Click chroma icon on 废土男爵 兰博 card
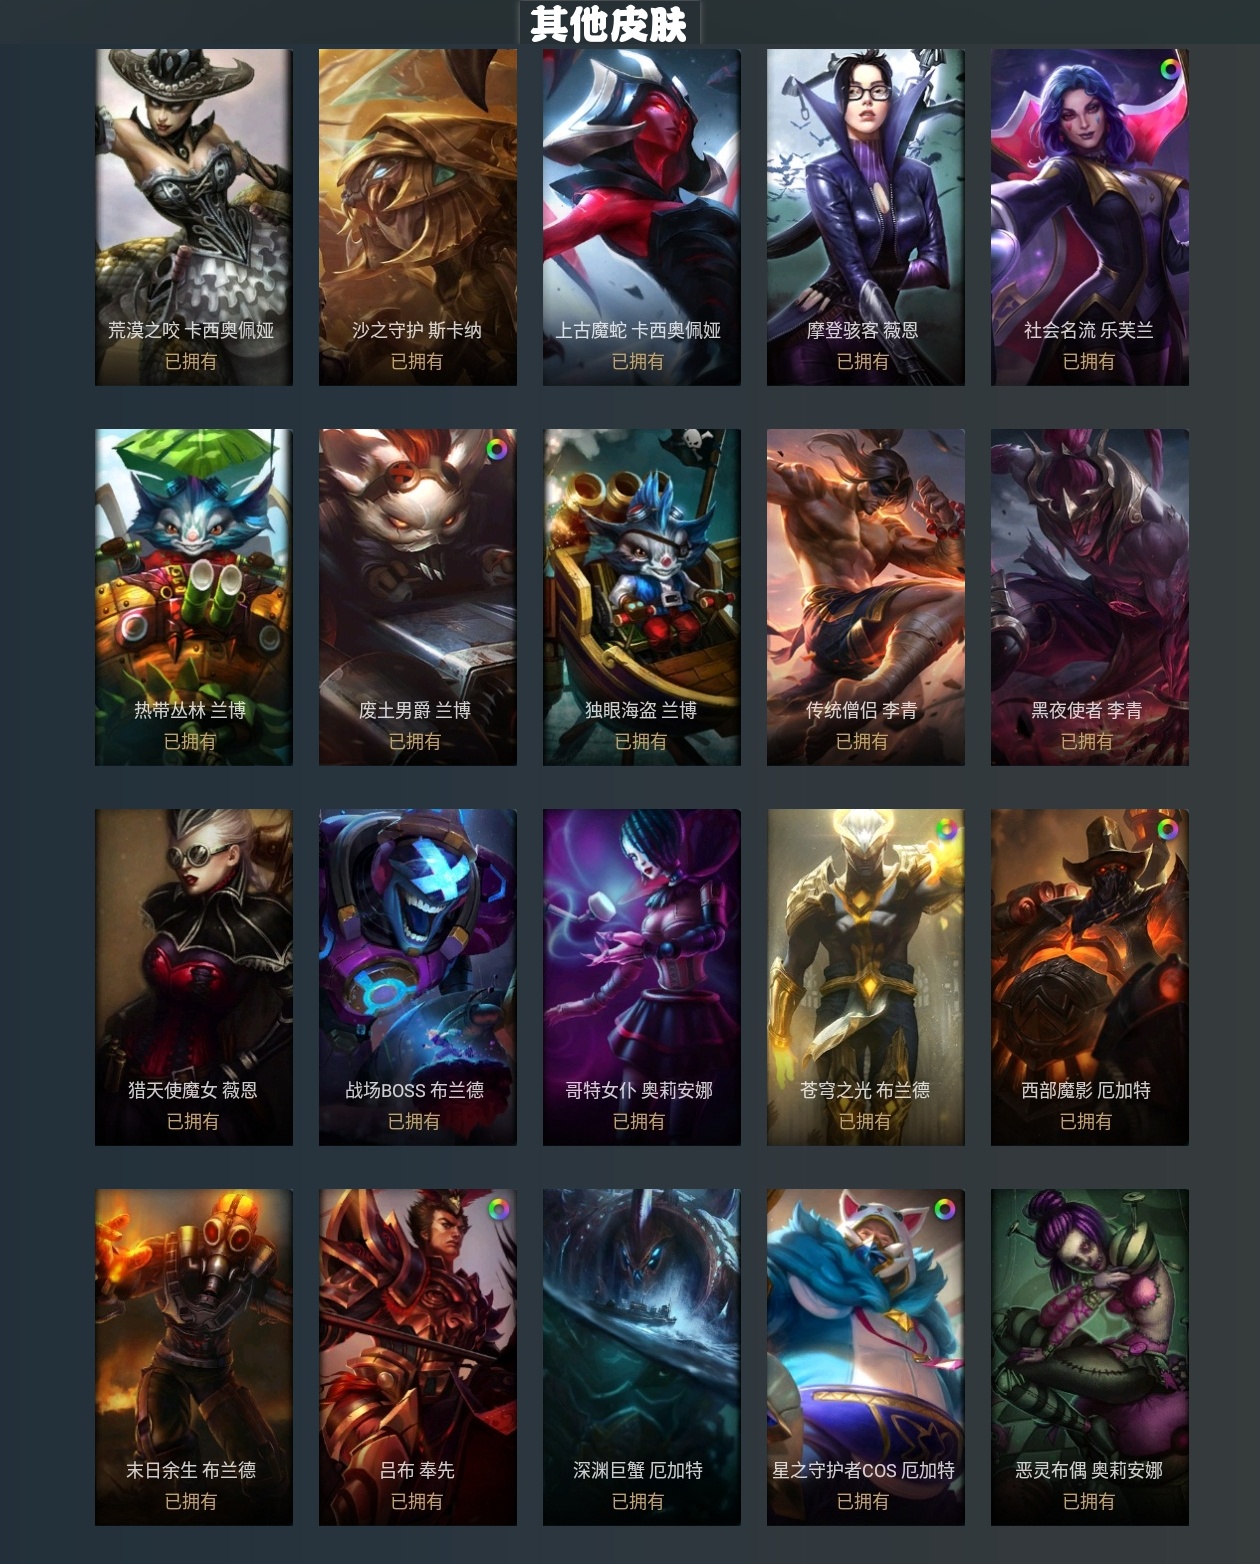The height and width of the screenshot is (1564, 1260). [497, 449]
